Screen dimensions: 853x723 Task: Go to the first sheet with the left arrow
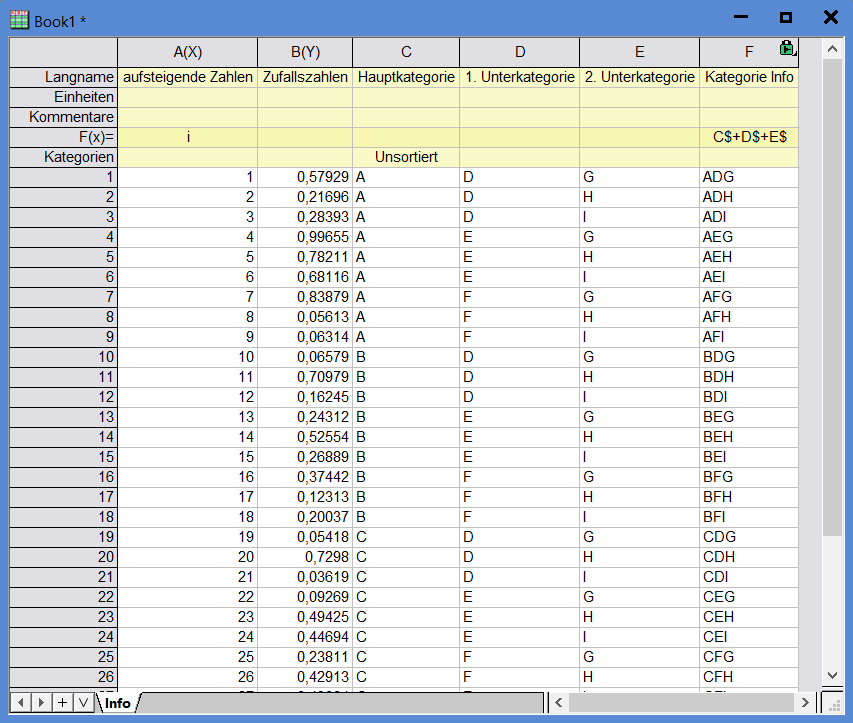click(21, 702)
